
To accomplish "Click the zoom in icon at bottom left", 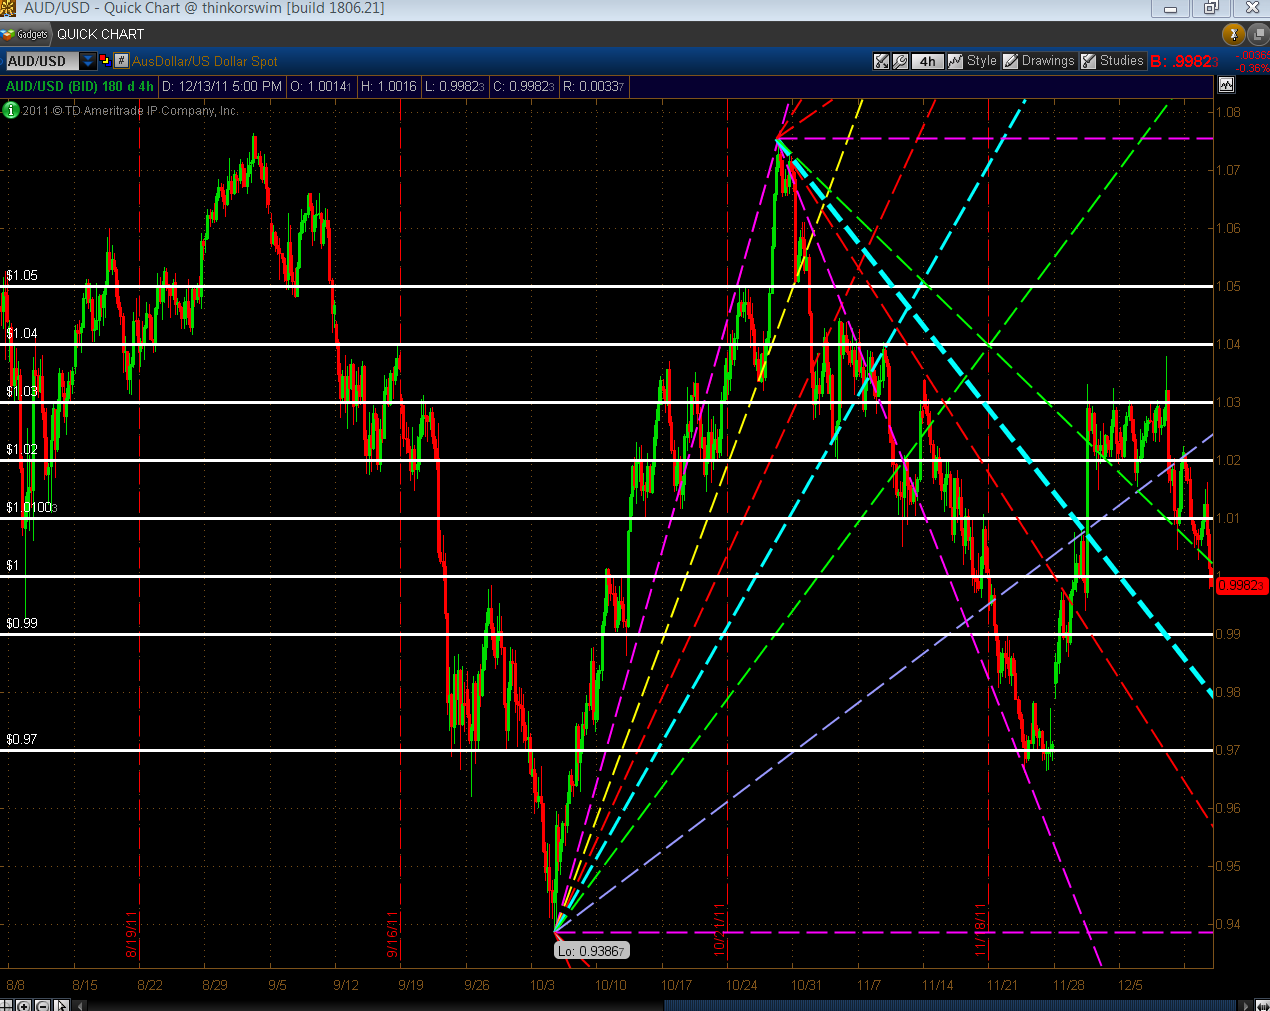I will [24, 1005].
